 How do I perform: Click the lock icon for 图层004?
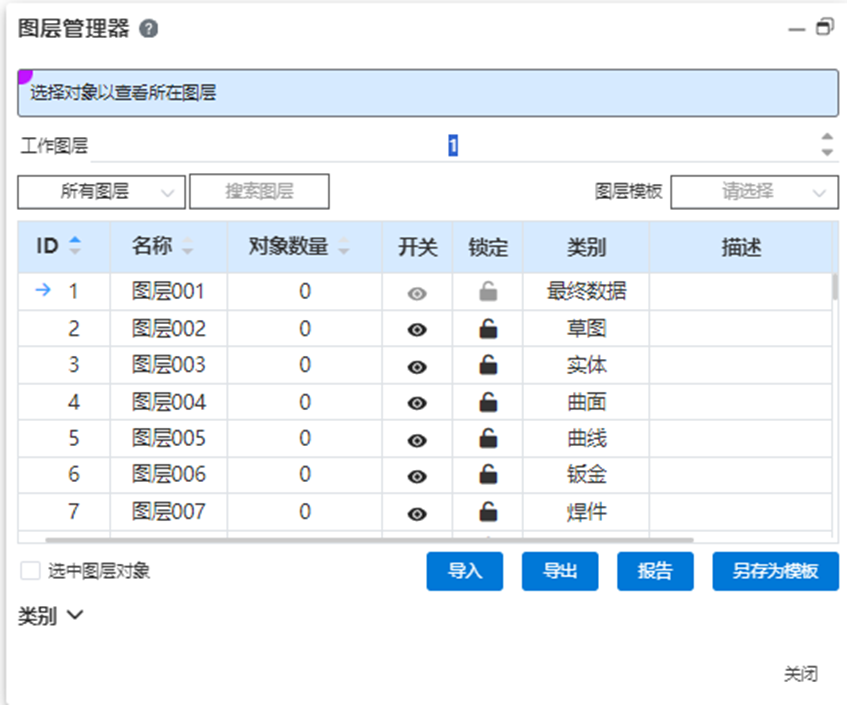[x=488, y=402]
